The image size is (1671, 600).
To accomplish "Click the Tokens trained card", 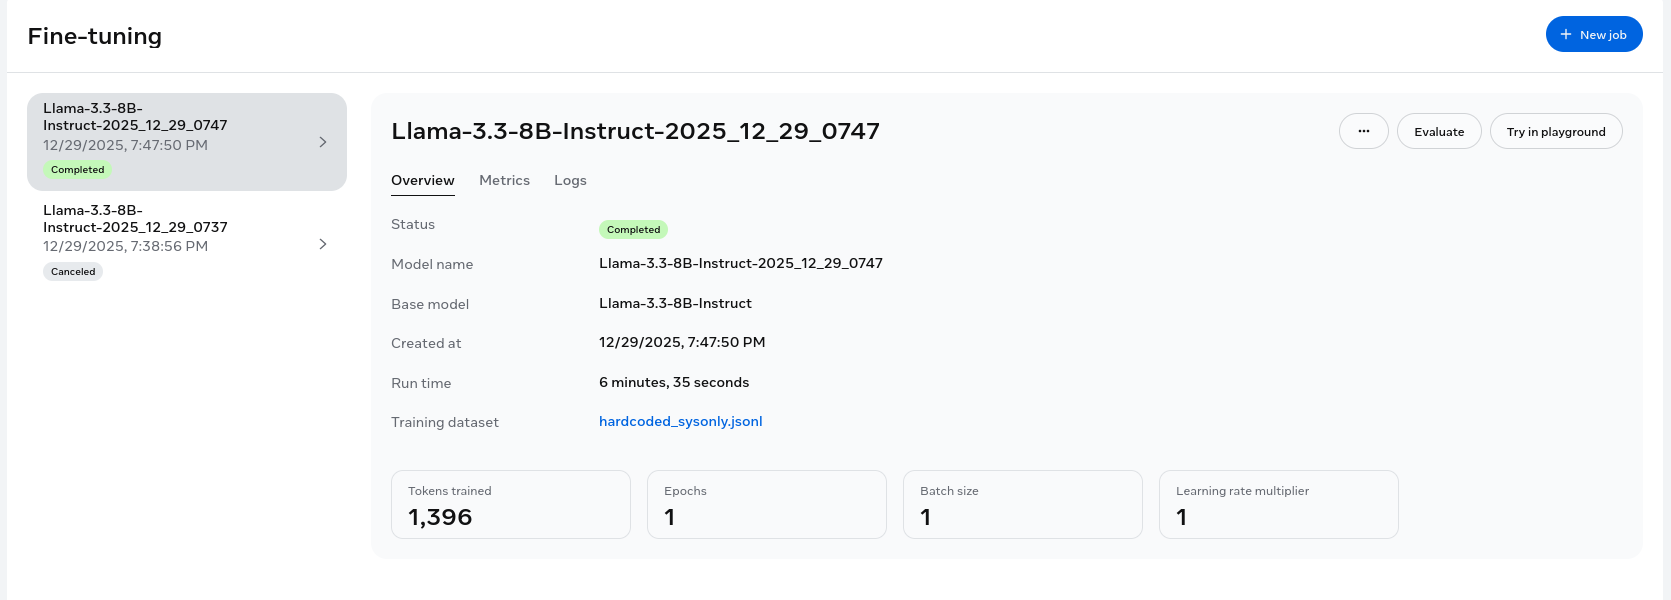I will 510,505.
